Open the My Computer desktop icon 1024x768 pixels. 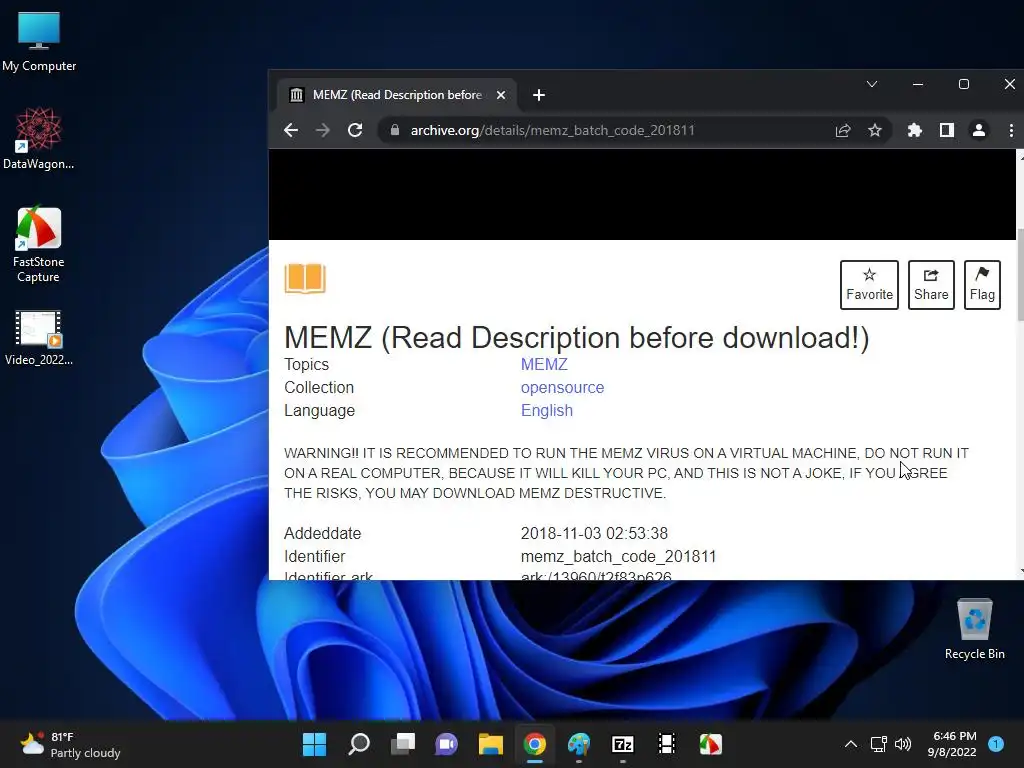(39, 42)
